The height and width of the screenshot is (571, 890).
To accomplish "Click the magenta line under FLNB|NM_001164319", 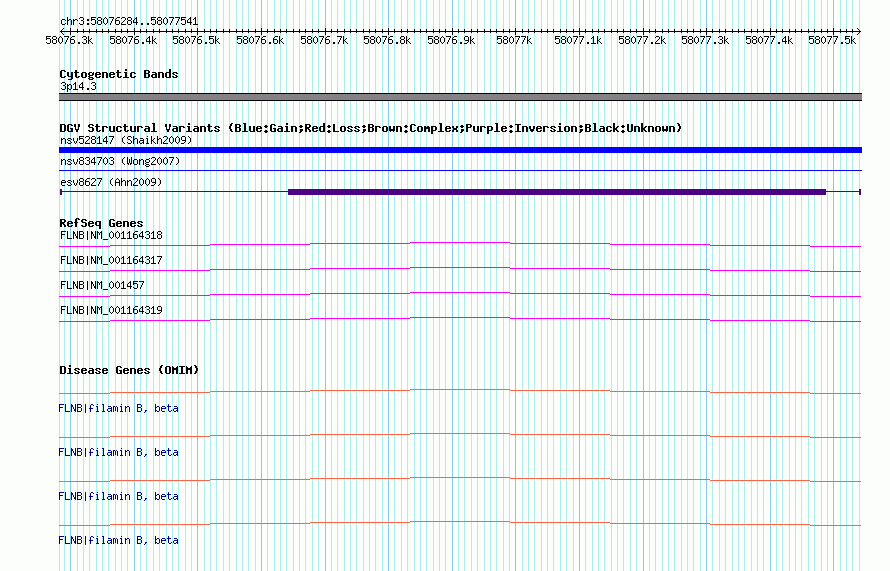I will 460,320.
